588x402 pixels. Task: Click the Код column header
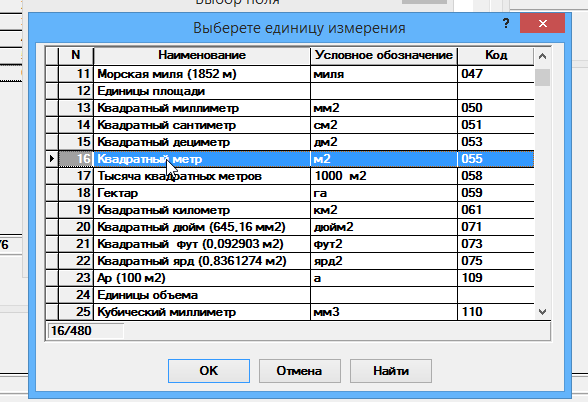click(496, 56)
